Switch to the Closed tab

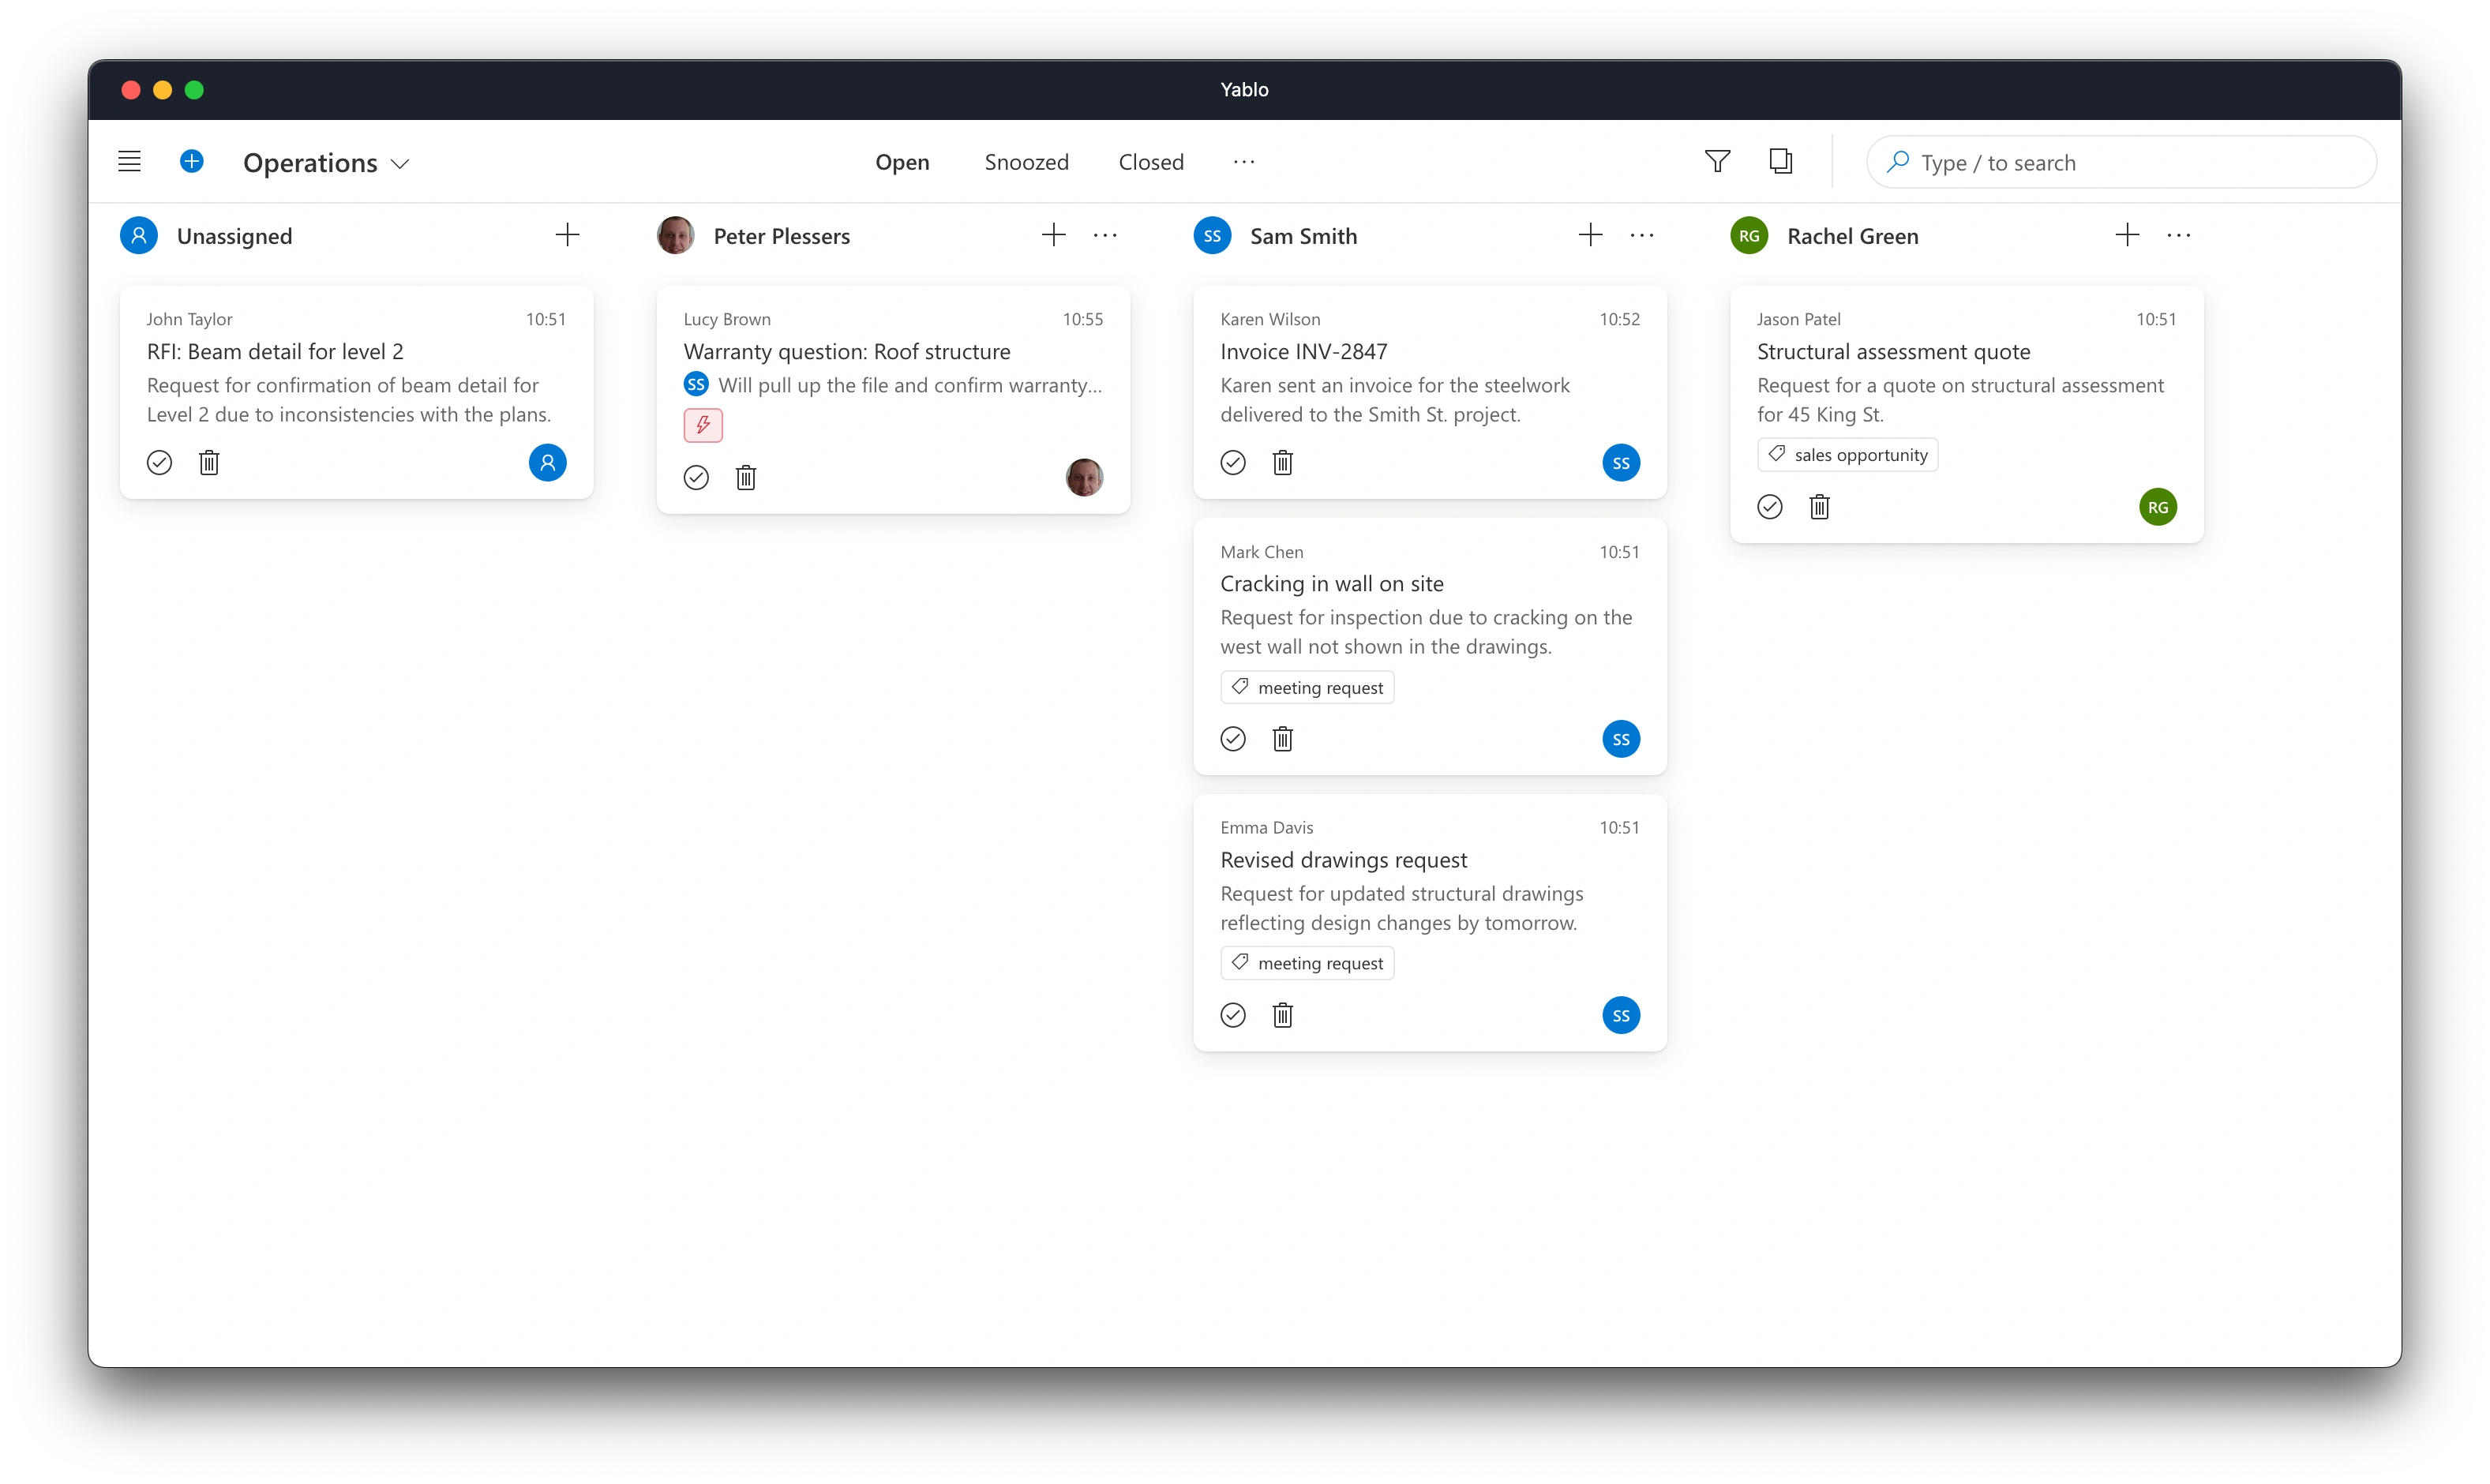(x=1150, y=162)
